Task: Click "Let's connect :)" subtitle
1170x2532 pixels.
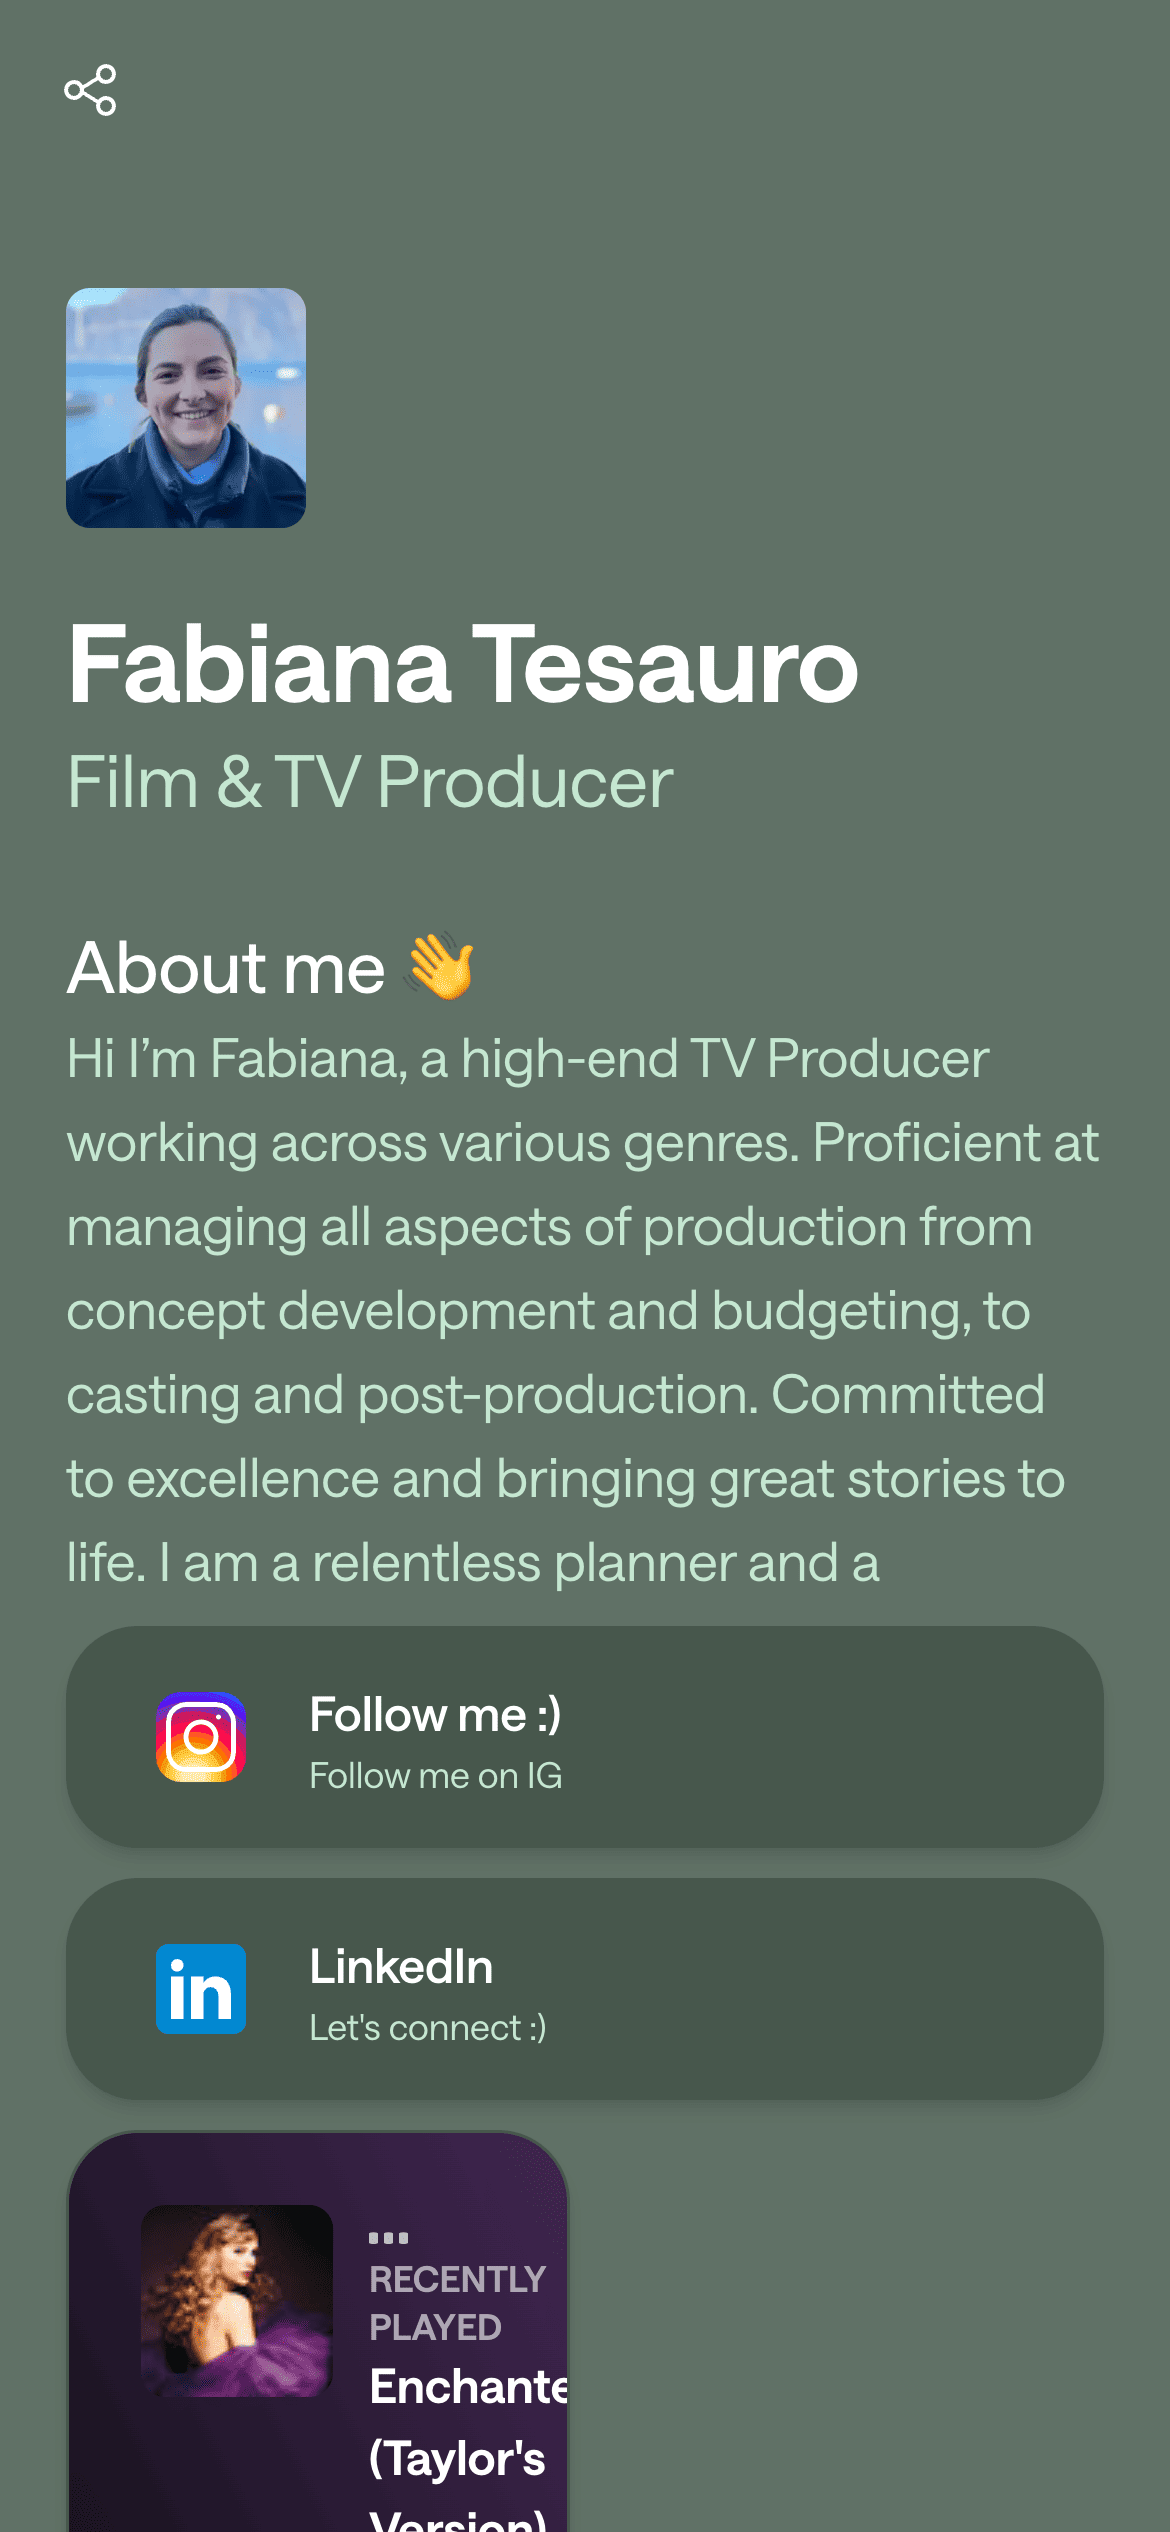Action: (x=428, y=2028)
